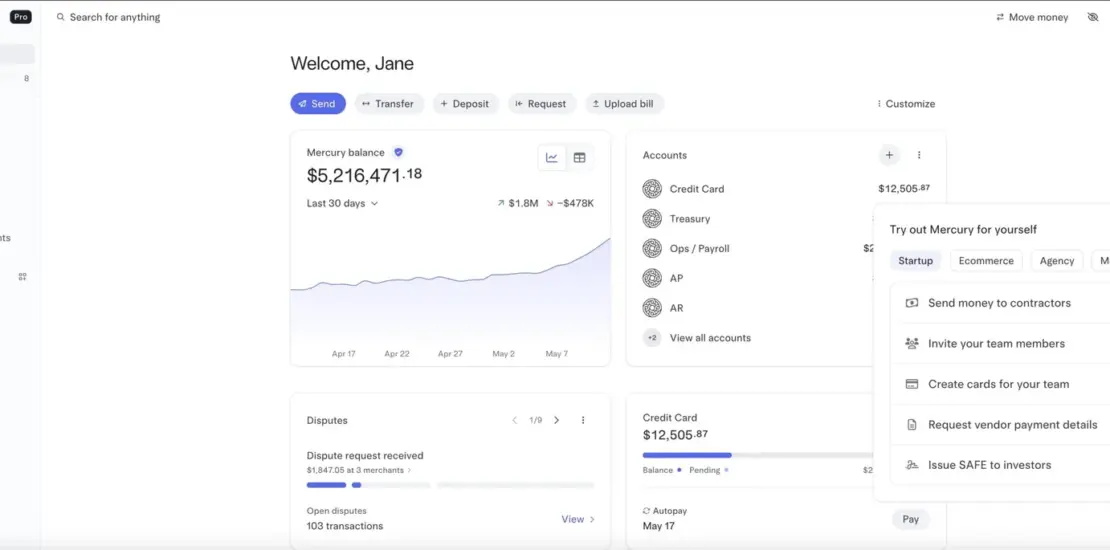Click the AR account icon
1110x550 pixels.
[652, 308]
